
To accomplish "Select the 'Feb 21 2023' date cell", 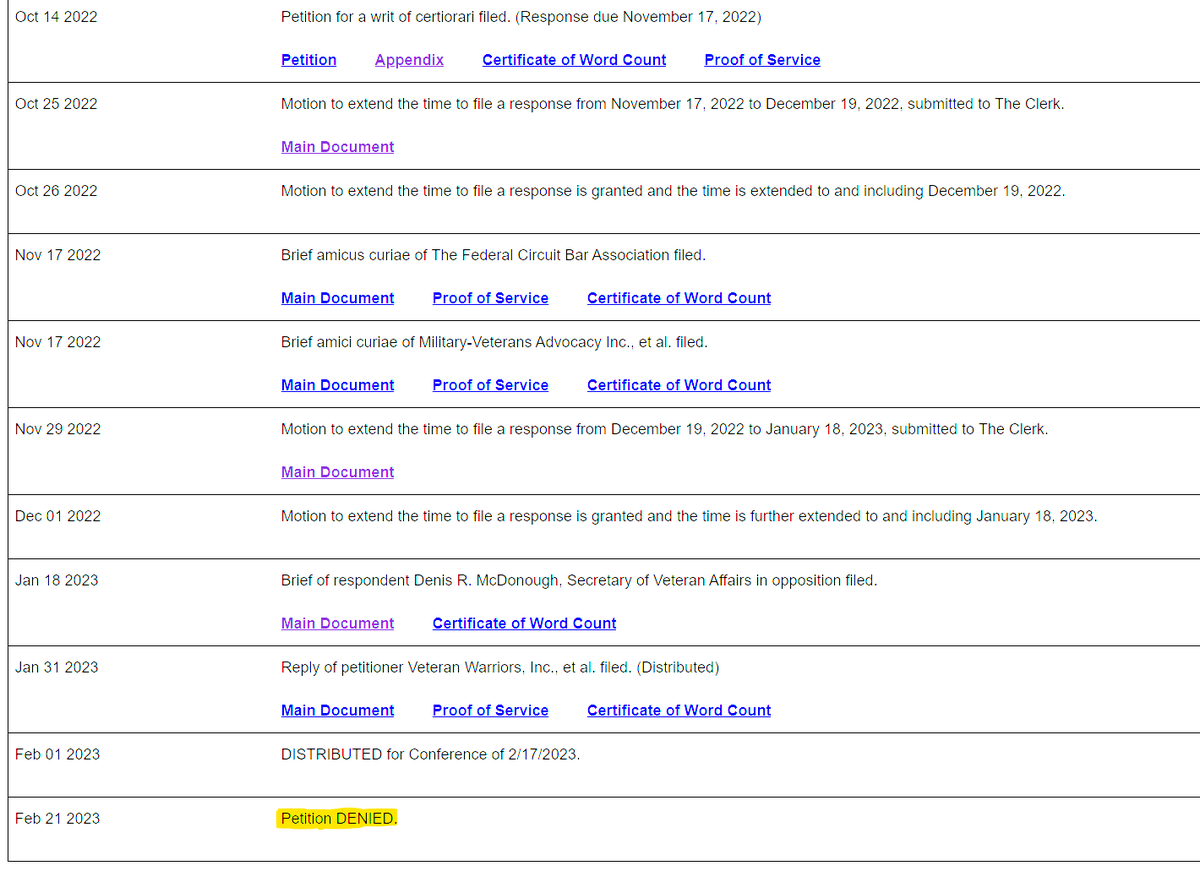I will point(57,818).
